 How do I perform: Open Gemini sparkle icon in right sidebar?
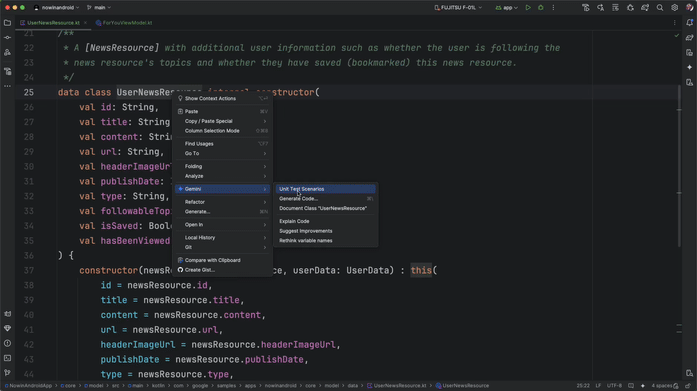pyautogui.click(x=689, y=68)
